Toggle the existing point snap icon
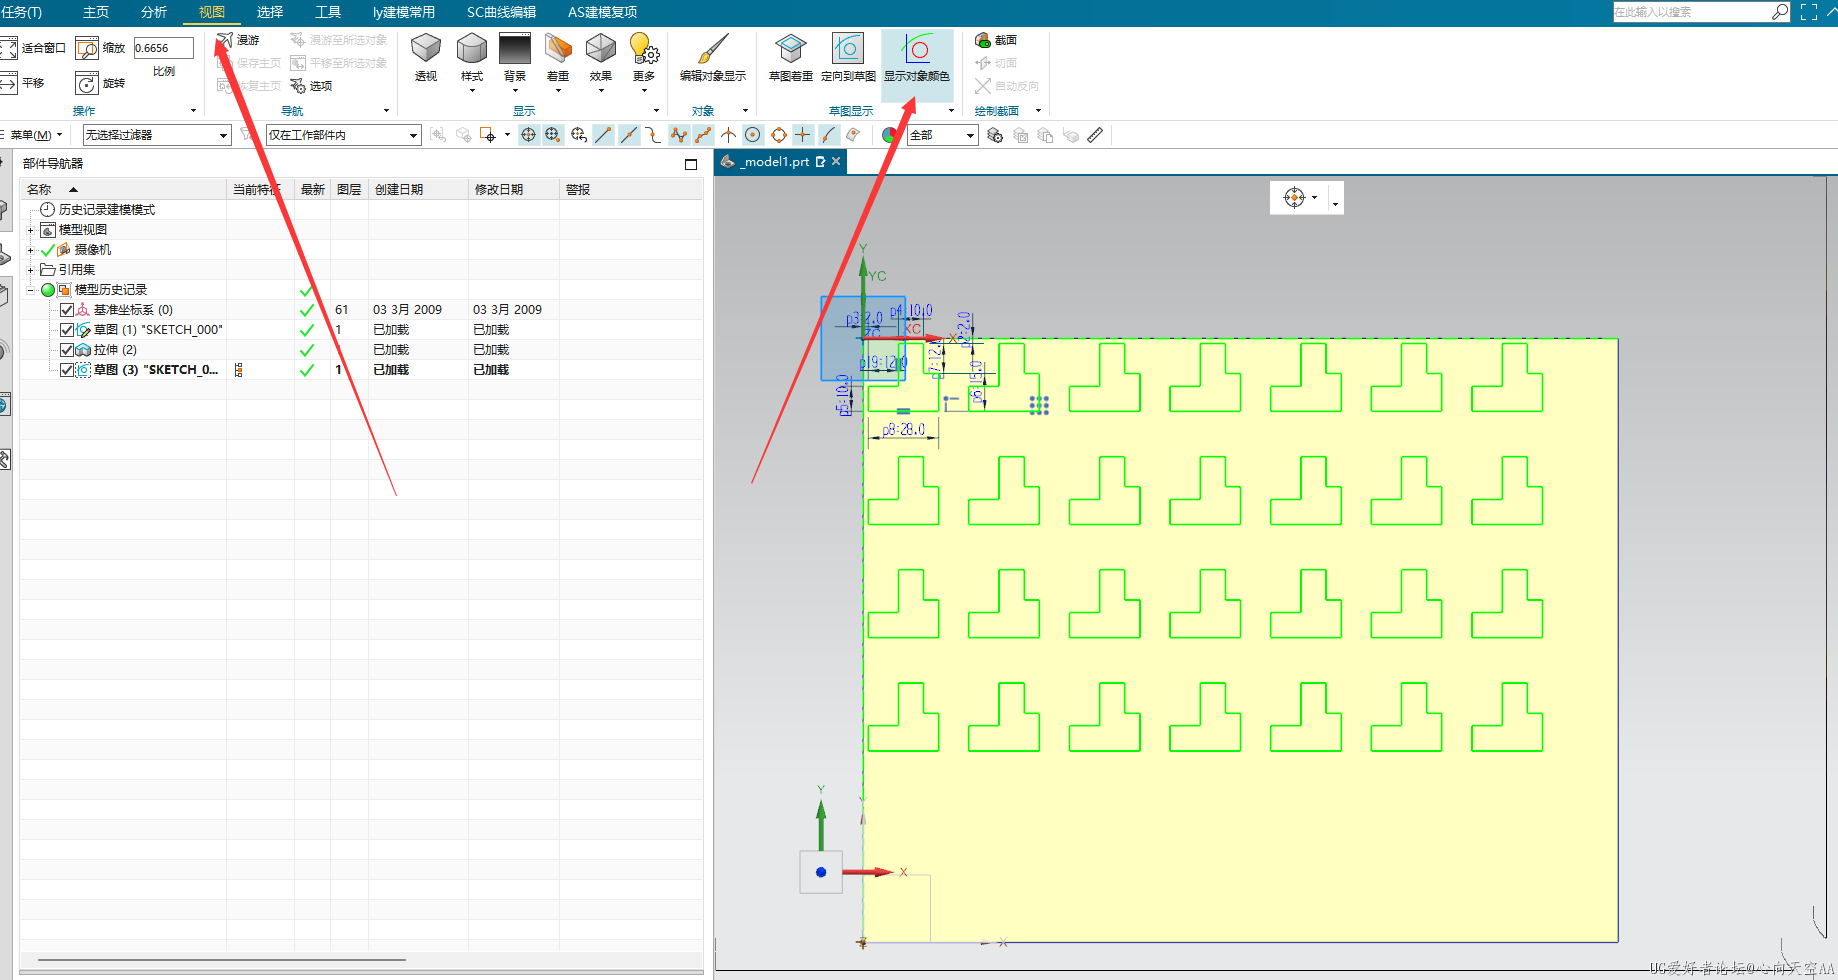 (802, 135)
